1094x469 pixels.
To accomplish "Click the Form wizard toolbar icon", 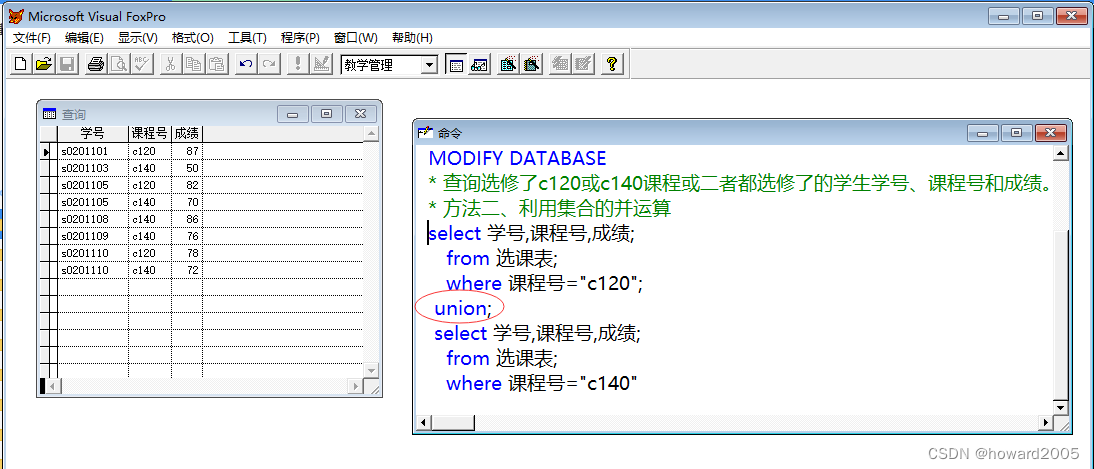I will (x=508, y=64).
